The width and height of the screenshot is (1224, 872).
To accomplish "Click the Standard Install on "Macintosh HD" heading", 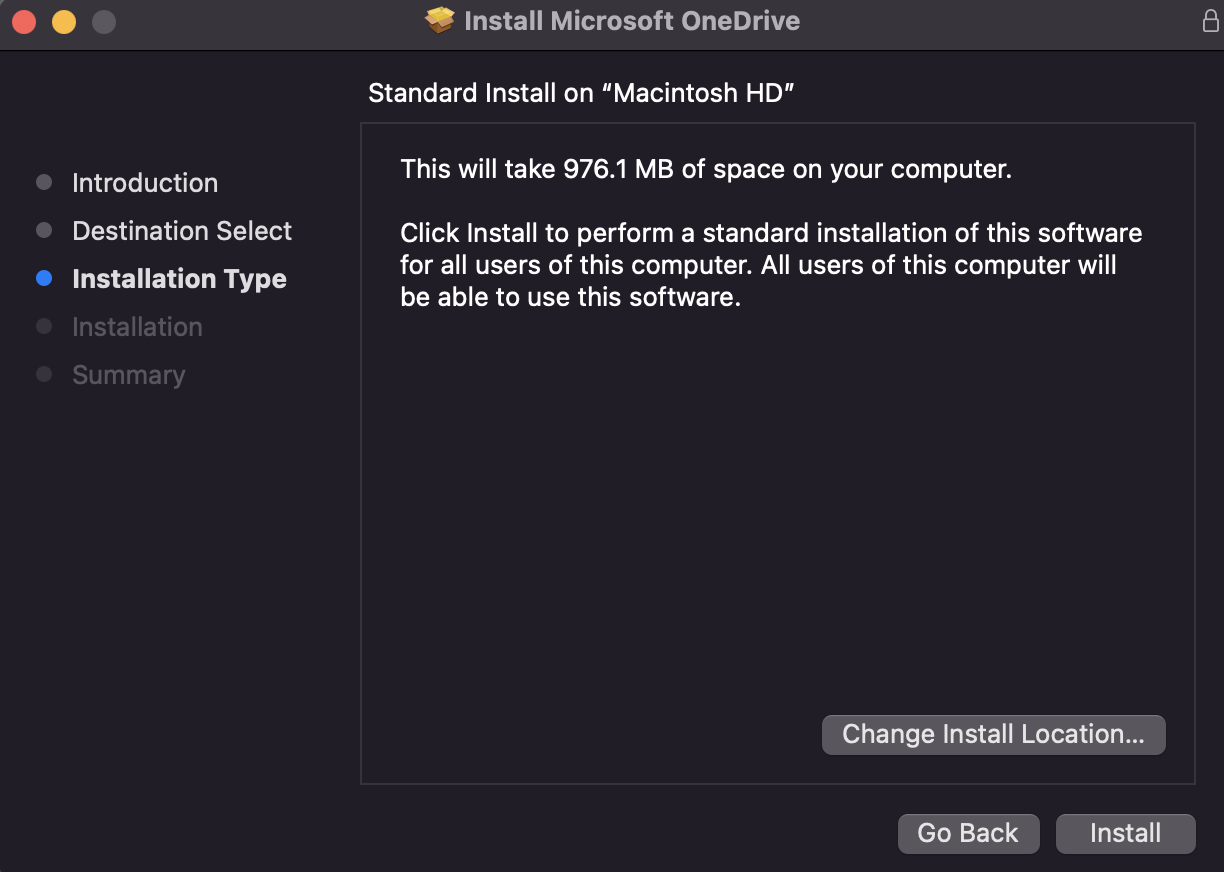I will [581, 93].
